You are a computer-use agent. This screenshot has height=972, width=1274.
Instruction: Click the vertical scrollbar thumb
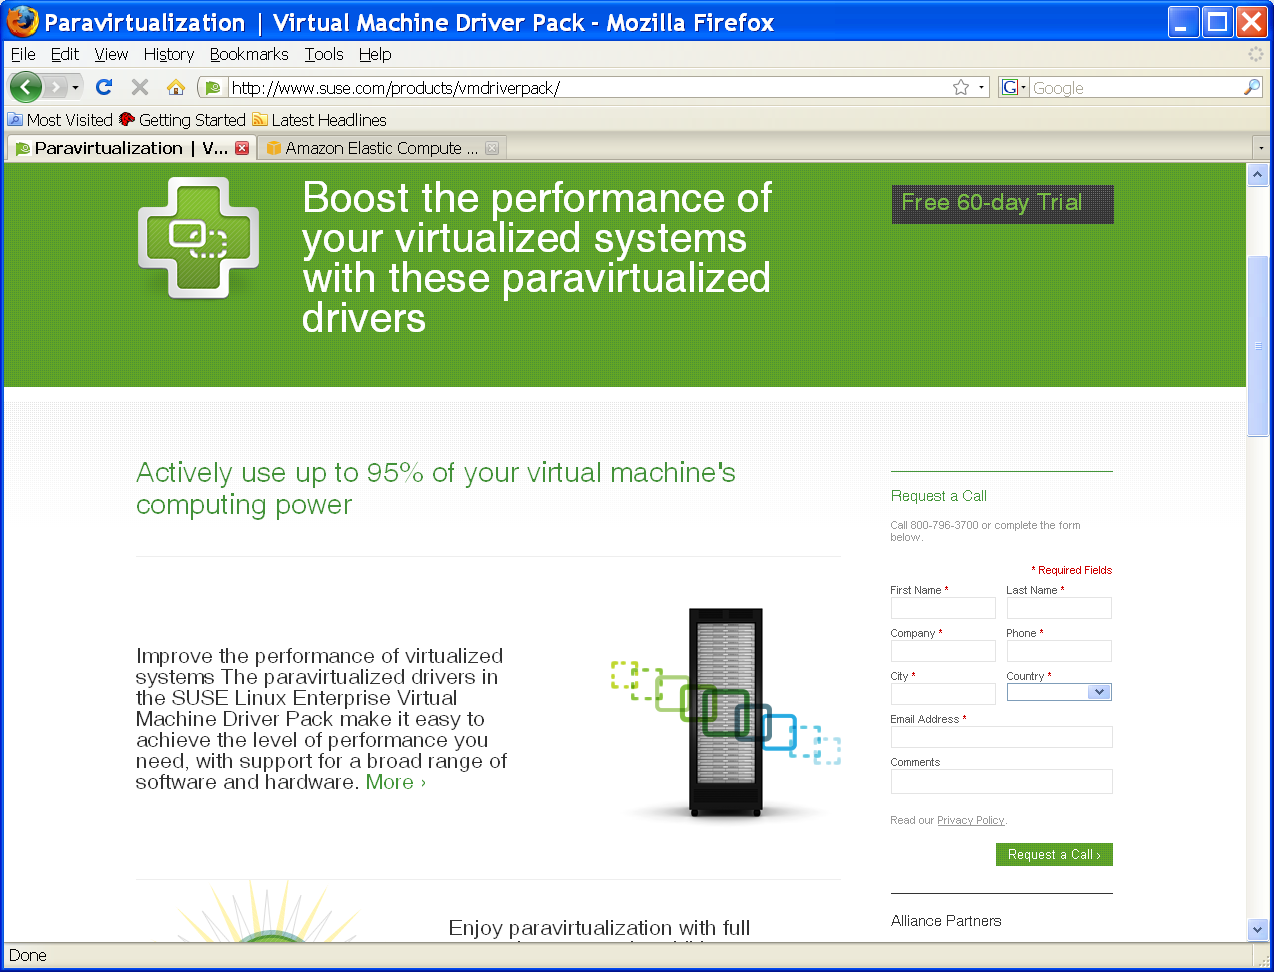(x=1258, y=346)
